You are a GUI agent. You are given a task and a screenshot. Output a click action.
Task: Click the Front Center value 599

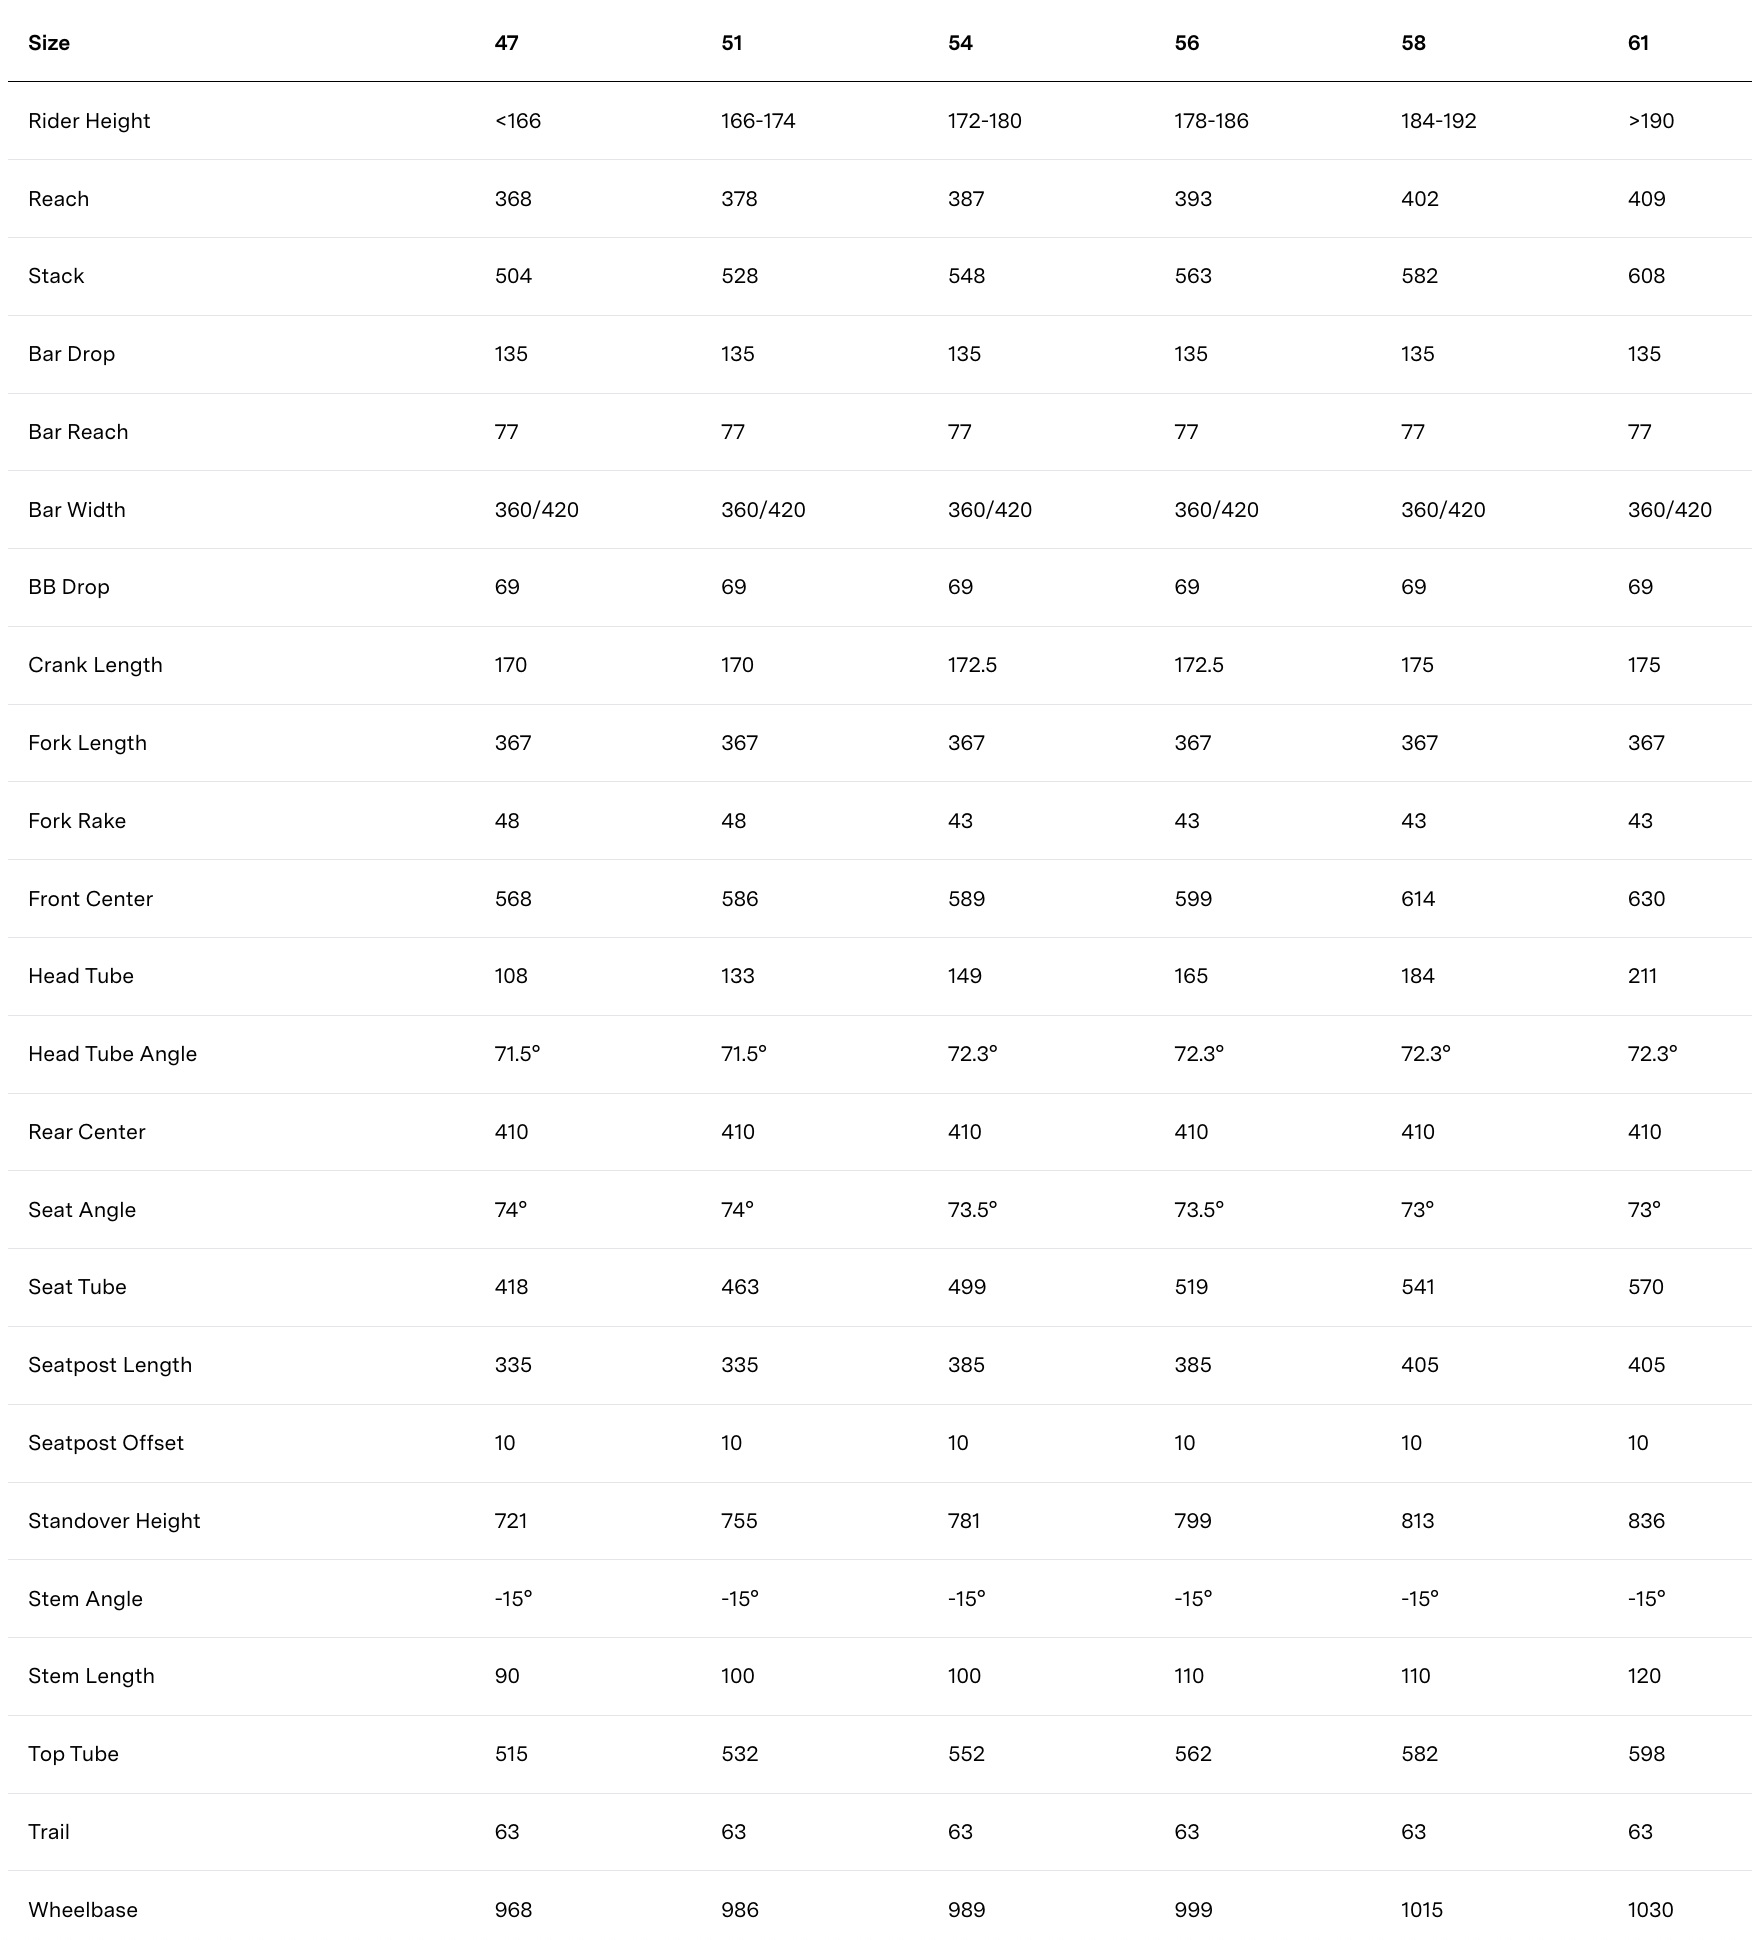(x=1193, y=899)
